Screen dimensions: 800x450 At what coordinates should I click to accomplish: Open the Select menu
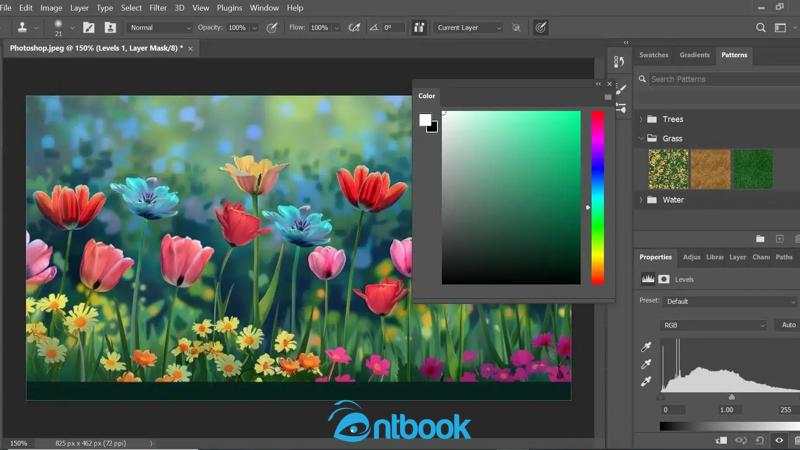(x=131, y=8)
